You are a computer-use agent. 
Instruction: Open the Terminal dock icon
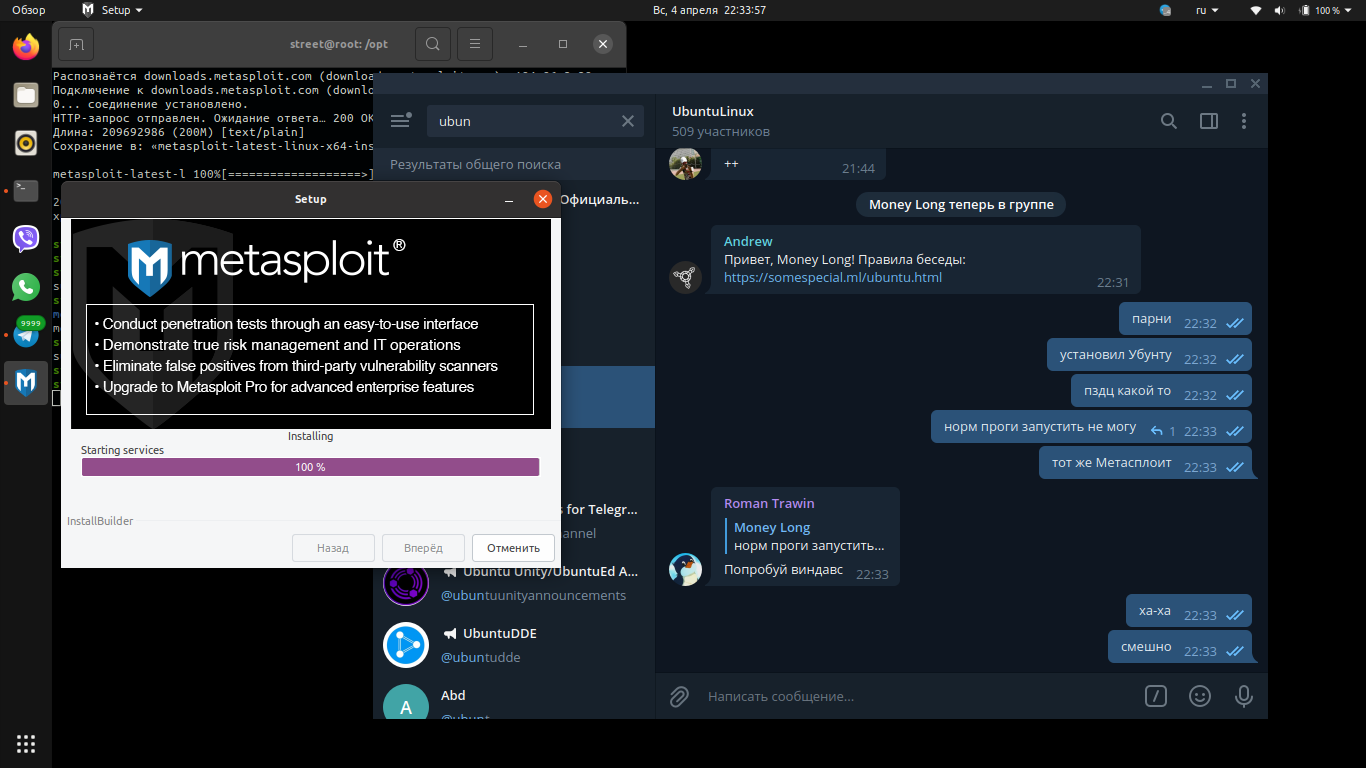pyautogui.click(x=26, y=190)
